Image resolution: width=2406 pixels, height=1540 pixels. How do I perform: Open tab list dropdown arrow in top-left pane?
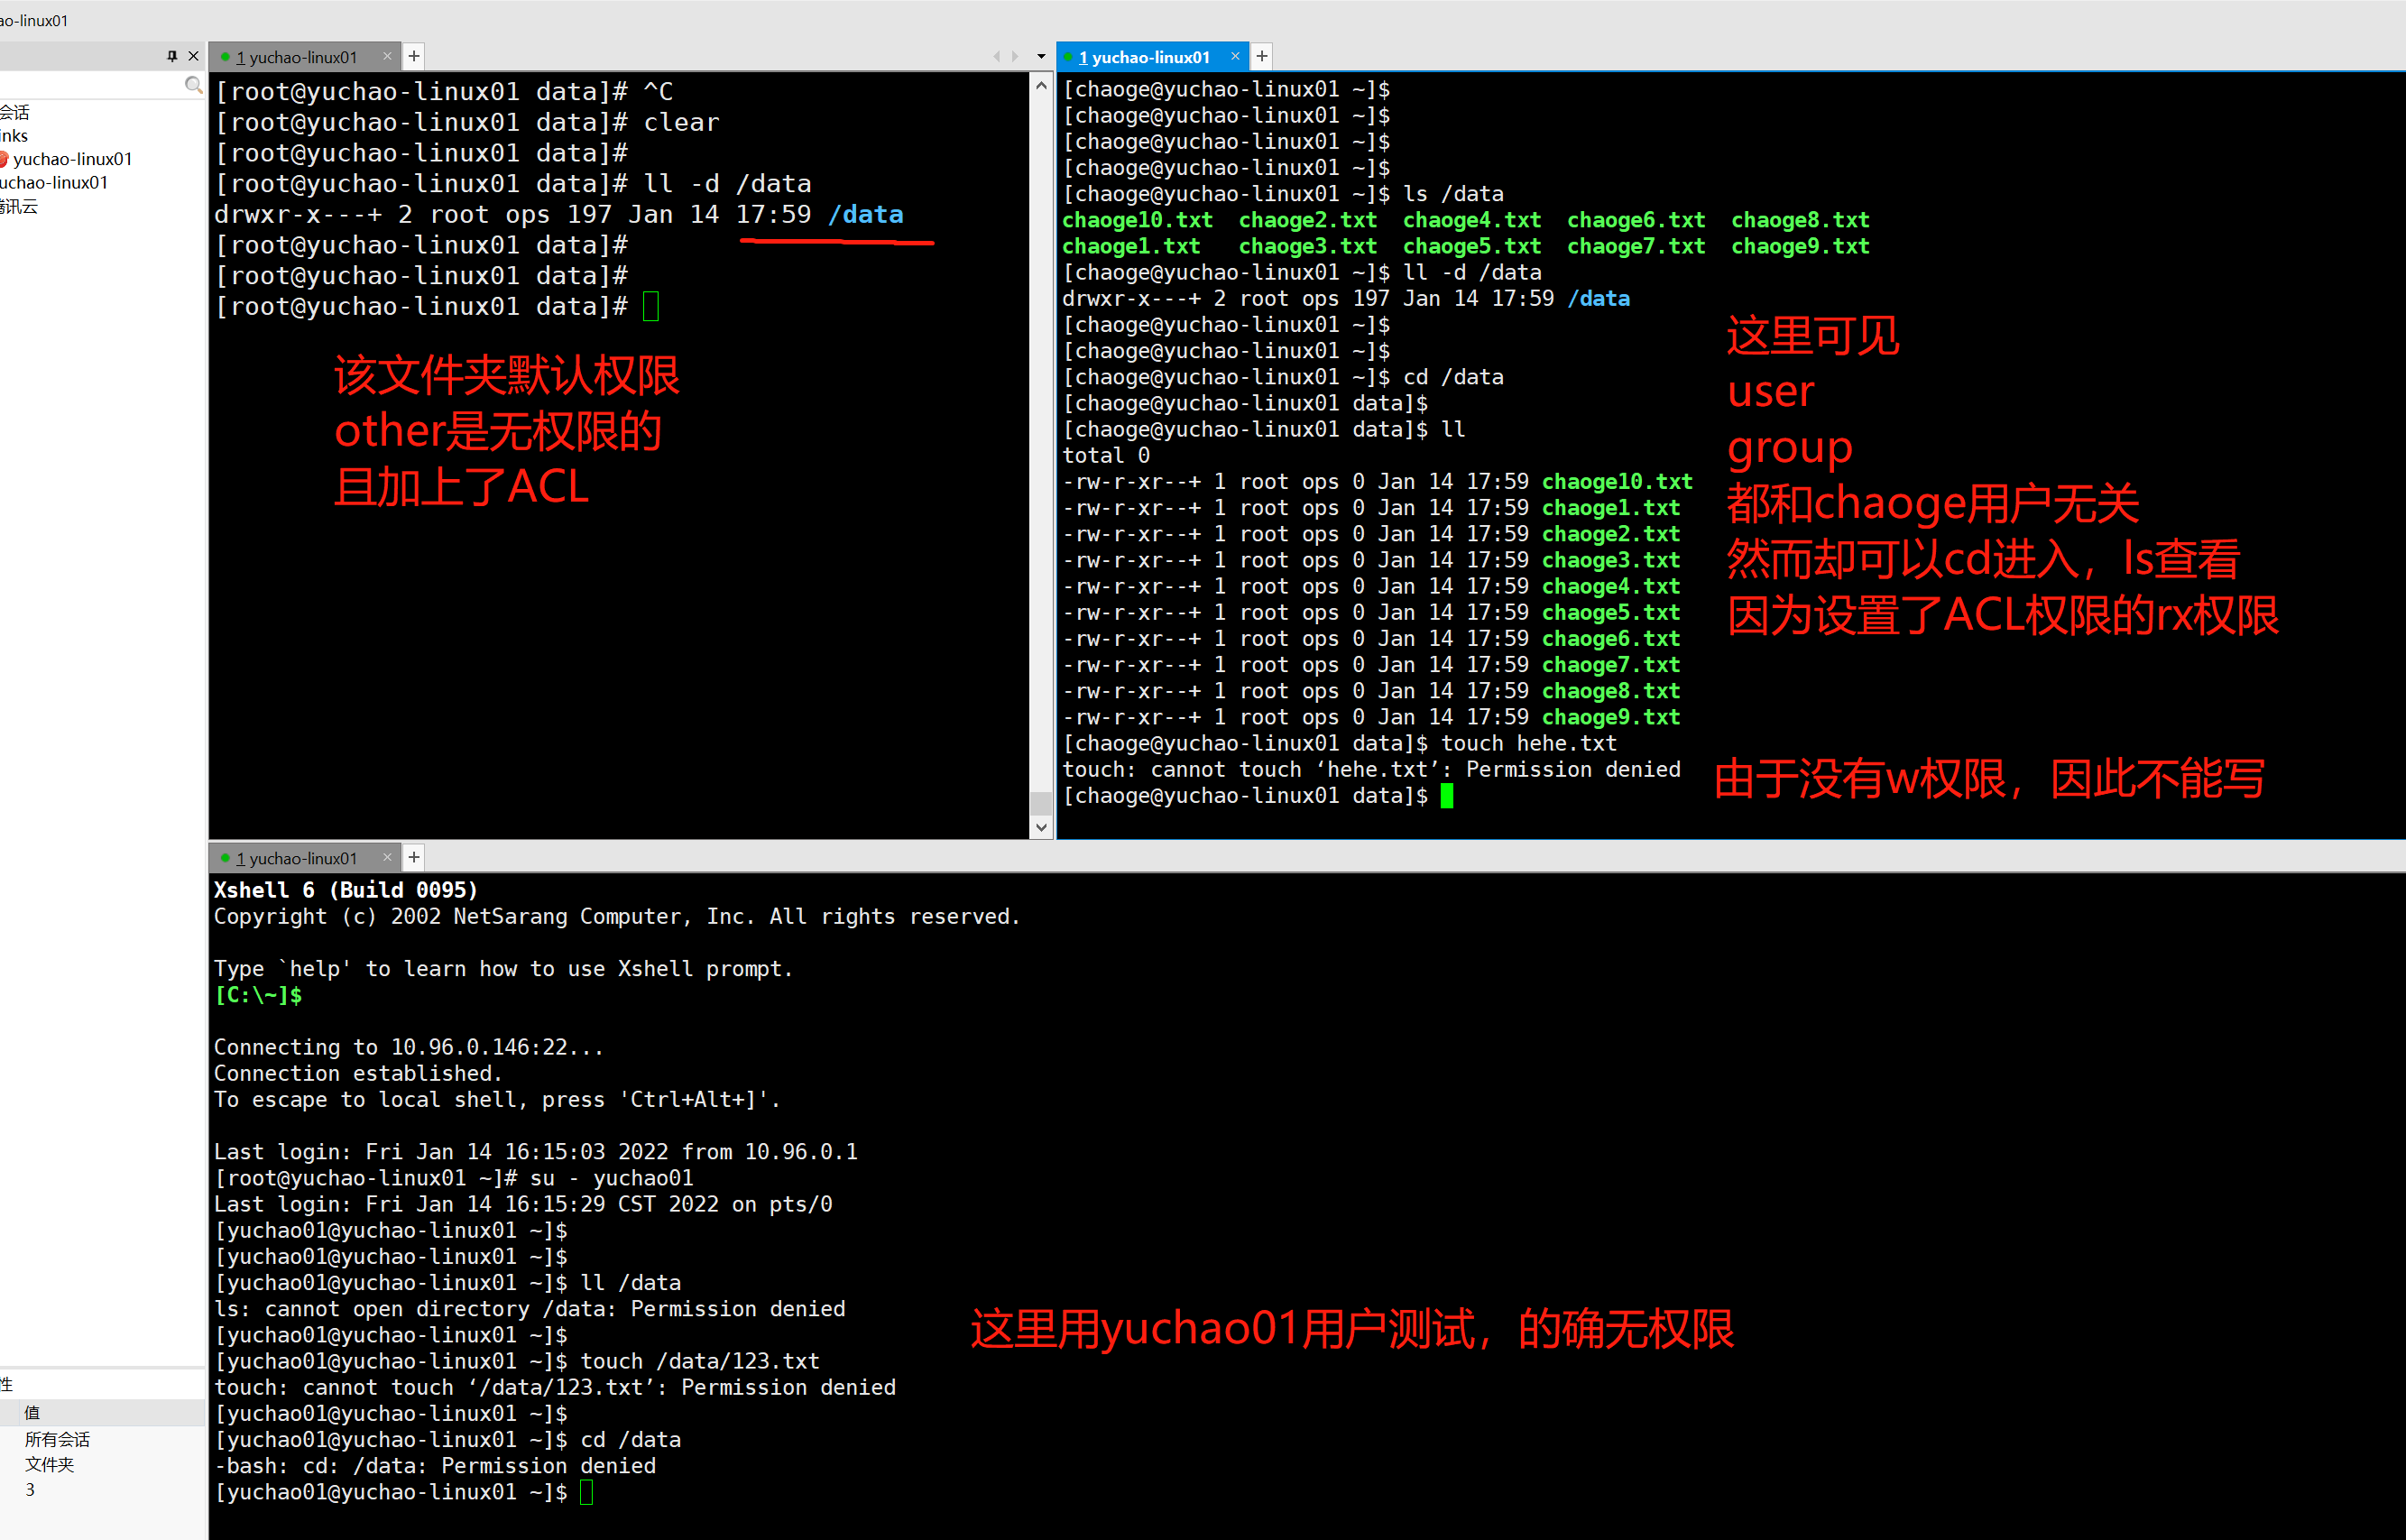coord(1041,56)
